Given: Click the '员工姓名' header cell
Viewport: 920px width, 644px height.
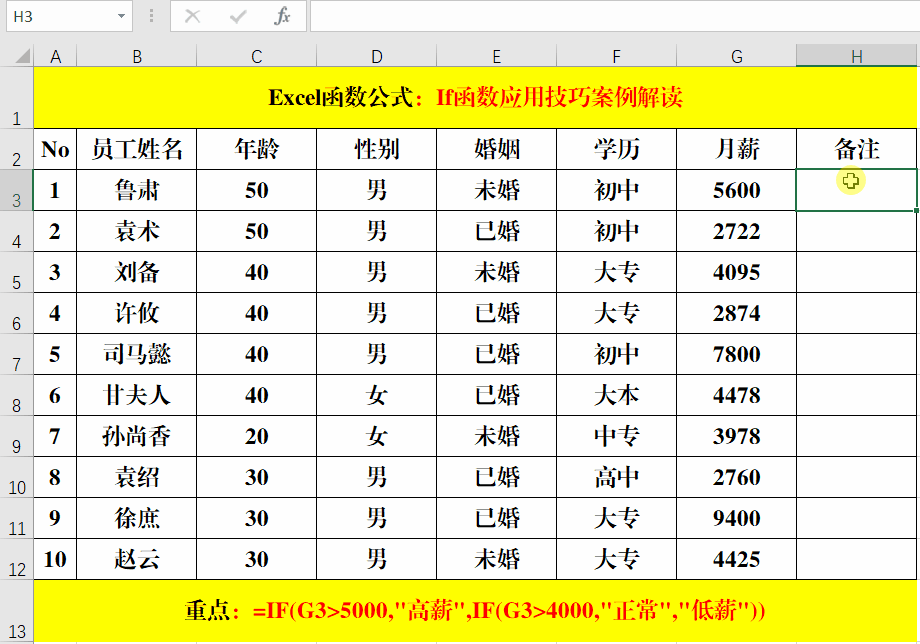Looking at the screenshot, I should click(x=137, y=149).
